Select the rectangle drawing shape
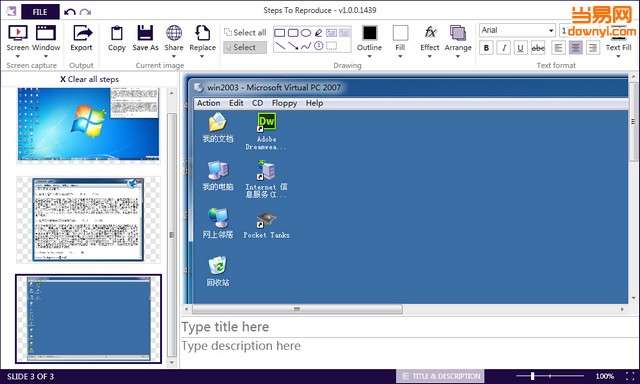Viewport: 640px width, 384px height. click(280, 33)
